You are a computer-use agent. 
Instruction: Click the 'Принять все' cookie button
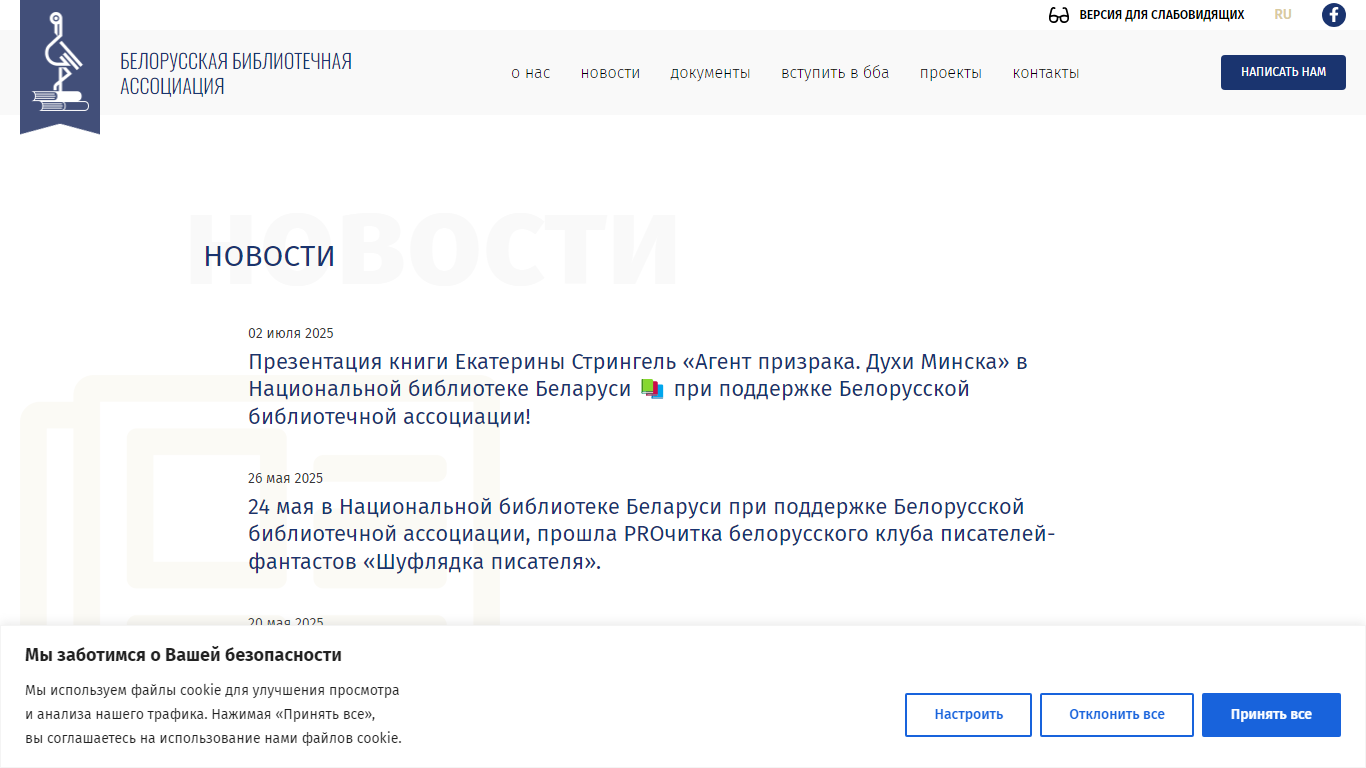pos(1271,715)
